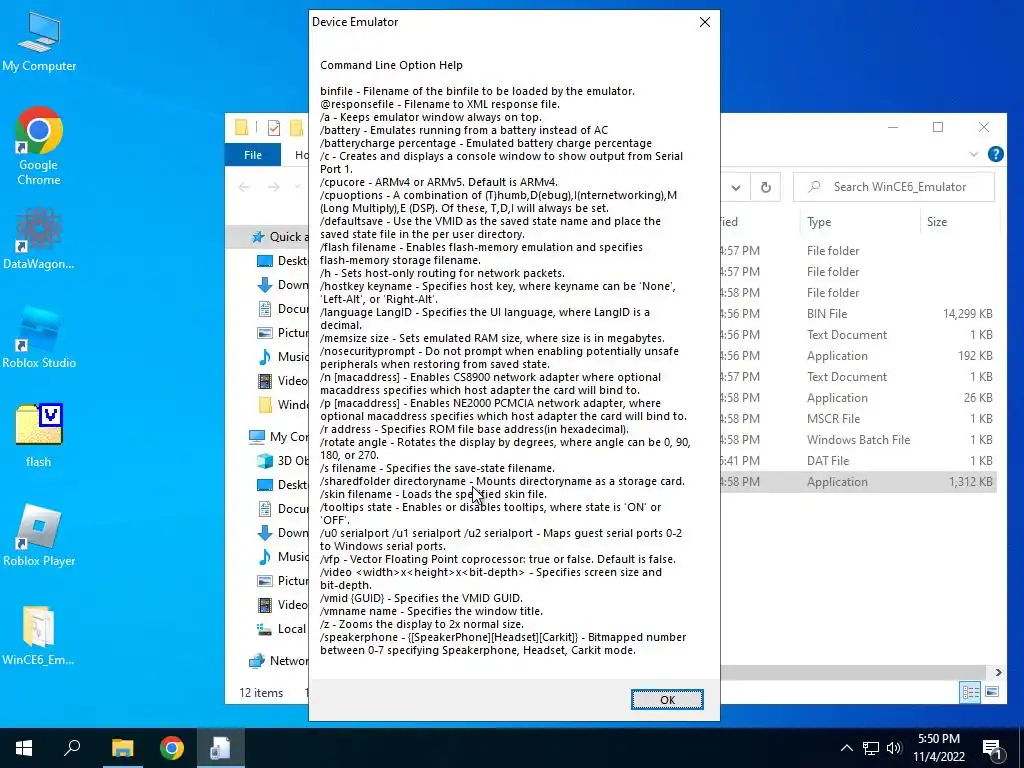Show hidden system tray icons
Viewport: 1024px width, 768px height.
(x=846, y=748)
